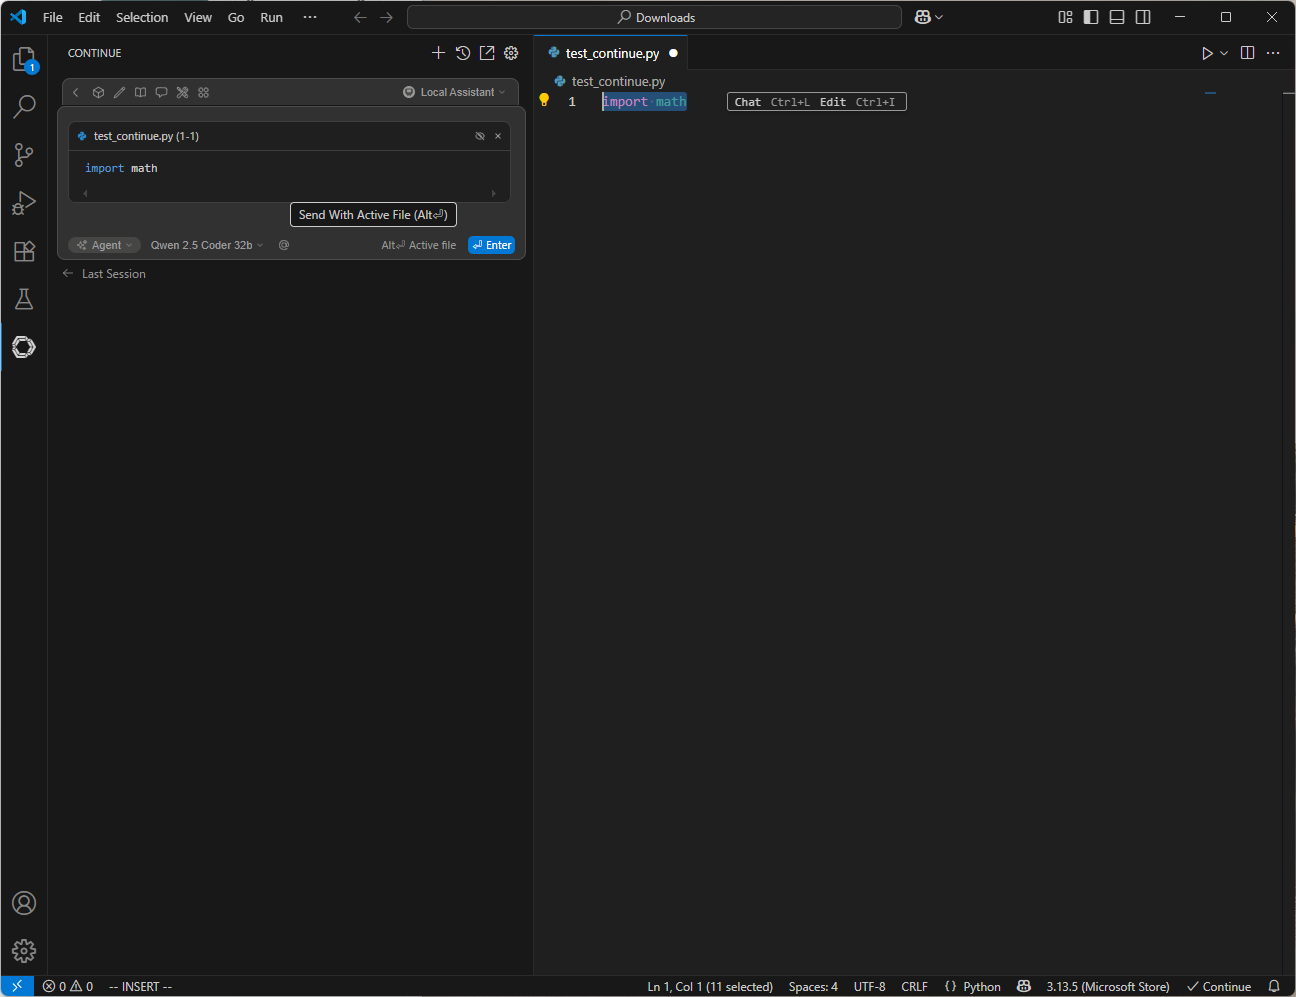Click Edit Ctrl+I inline hint

click(858, 102)
